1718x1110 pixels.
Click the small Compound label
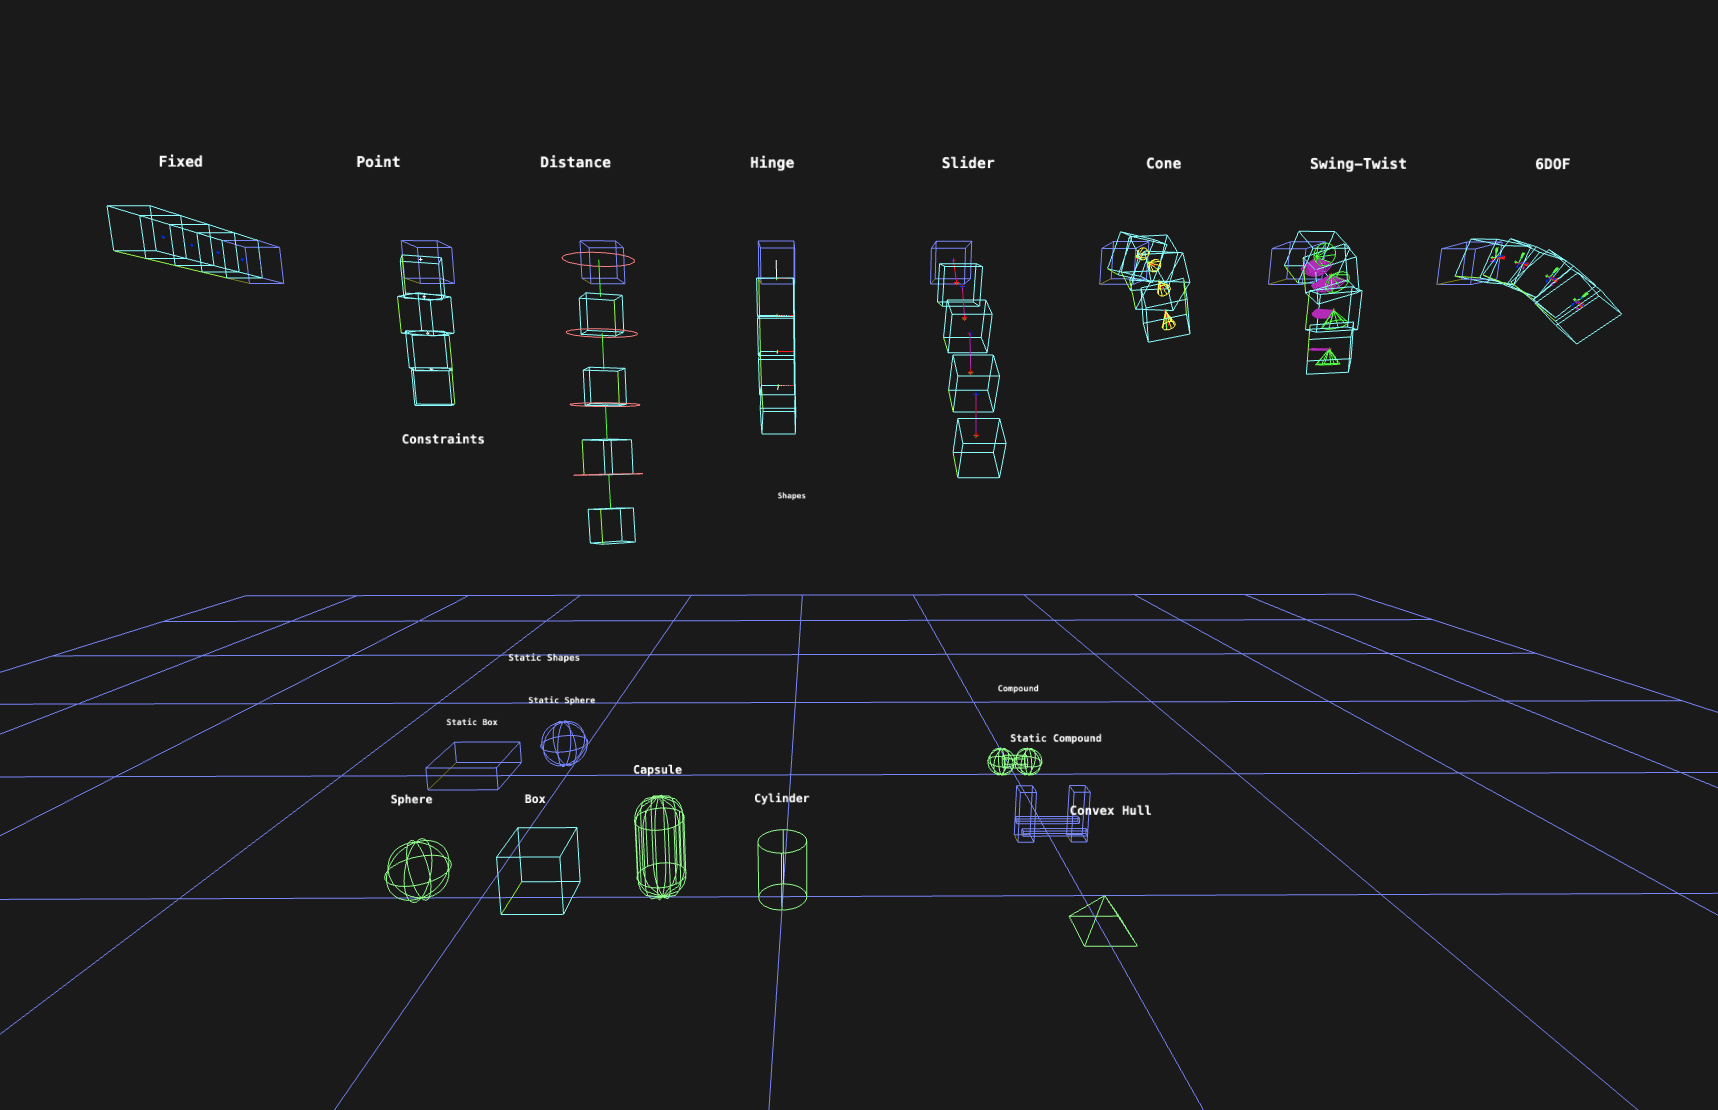1018,689
